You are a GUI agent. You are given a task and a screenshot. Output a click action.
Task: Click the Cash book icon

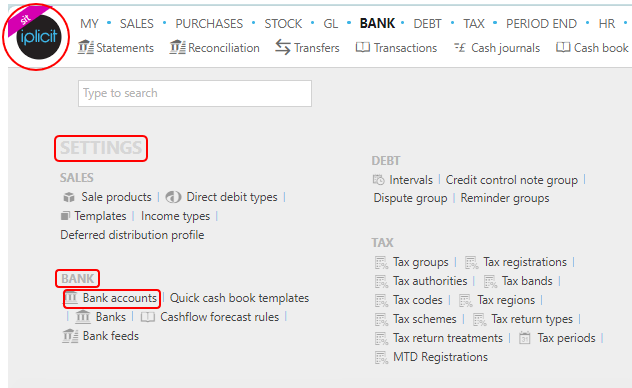(x=563, y=48)
